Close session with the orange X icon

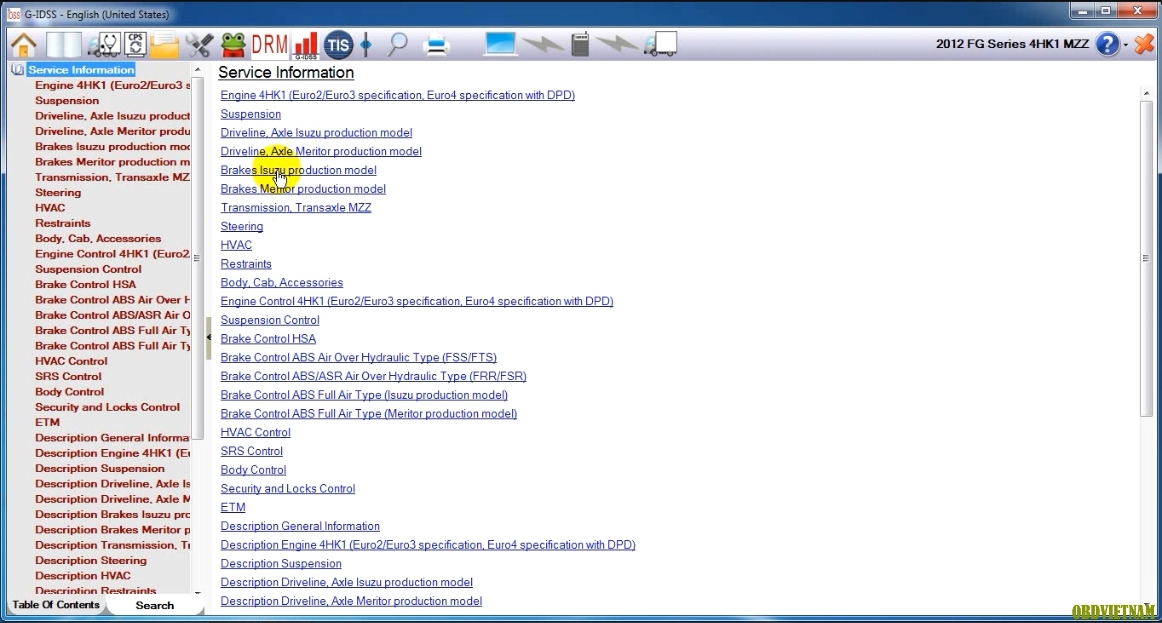pos(1144,44)
